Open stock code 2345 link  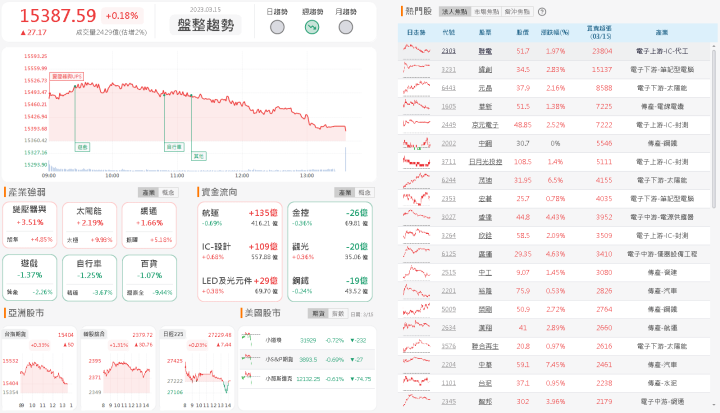[x=449, y=402]
